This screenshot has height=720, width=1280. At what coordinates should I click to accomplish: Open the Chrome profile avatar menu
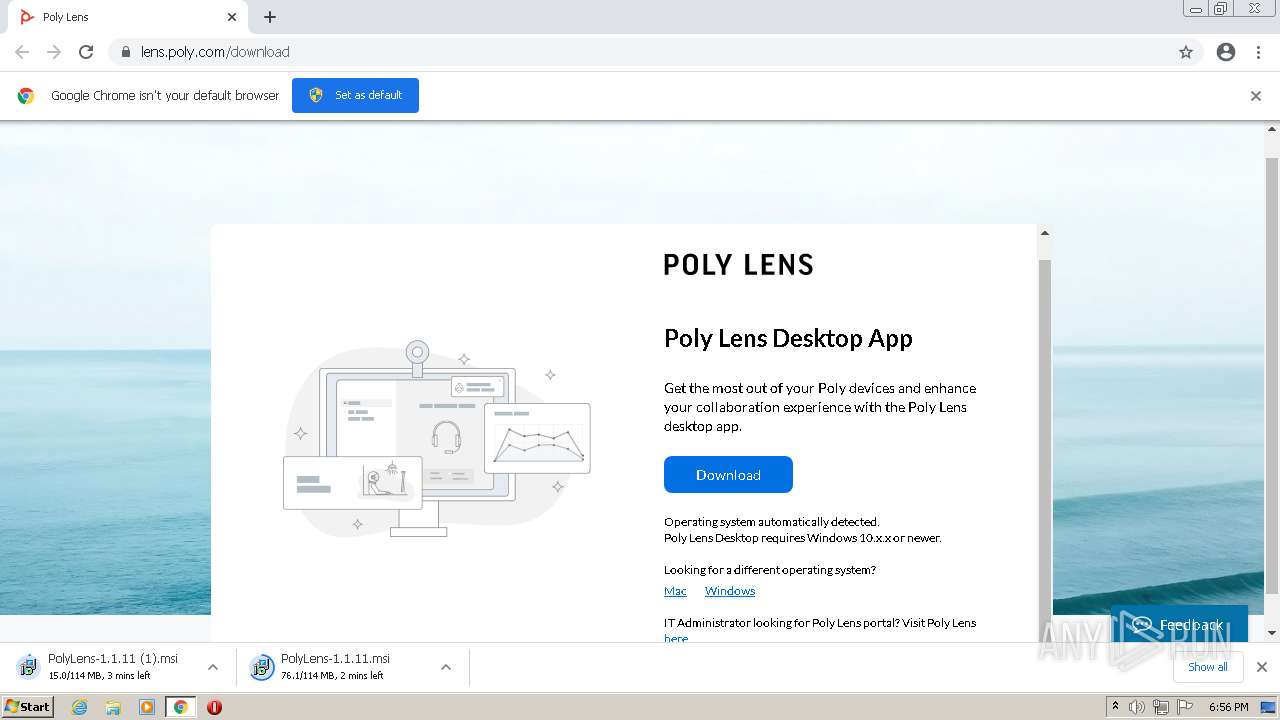pos(1226,52)
